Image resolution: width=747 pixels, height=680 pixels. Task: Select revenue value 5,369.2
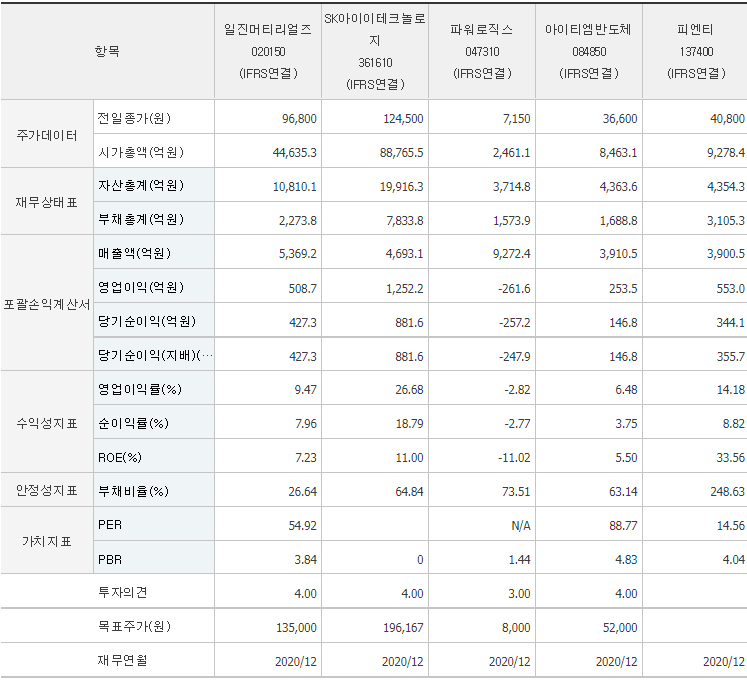297,254
